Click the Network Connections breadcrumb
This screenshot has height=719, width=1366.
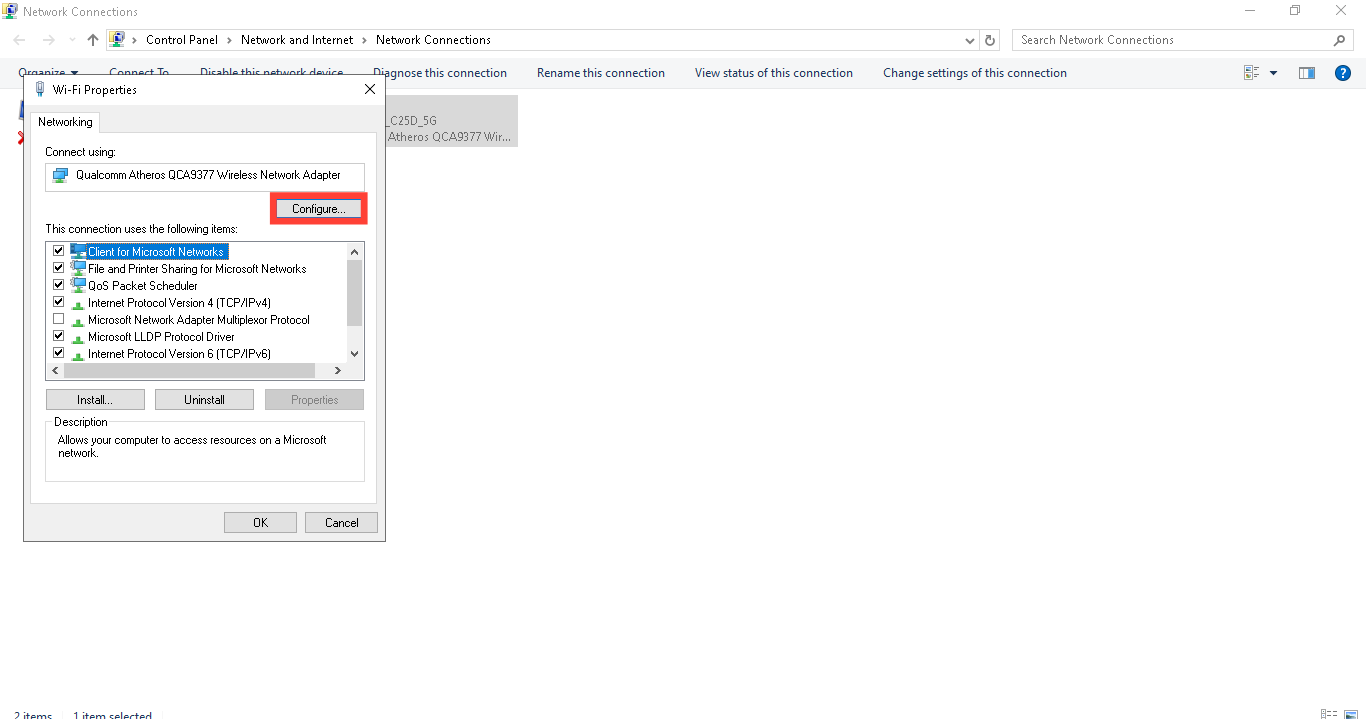tap(433, 40)
